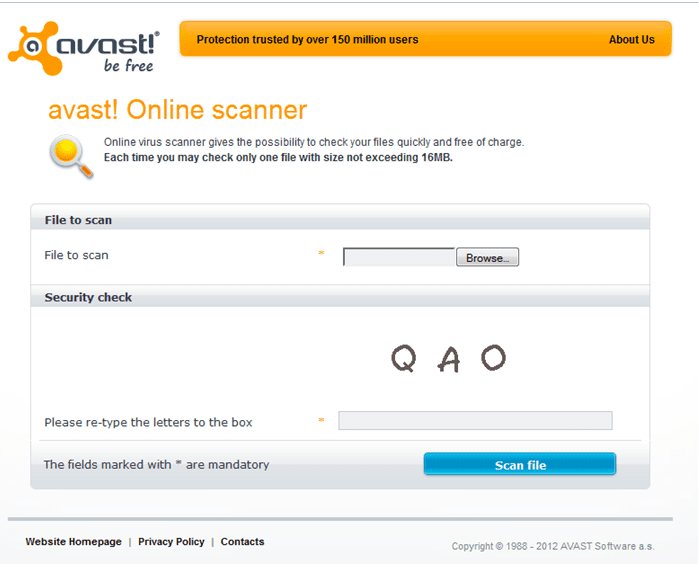Open the About Us page
Viewport: 699px width, 581px height.
[631, 40]
